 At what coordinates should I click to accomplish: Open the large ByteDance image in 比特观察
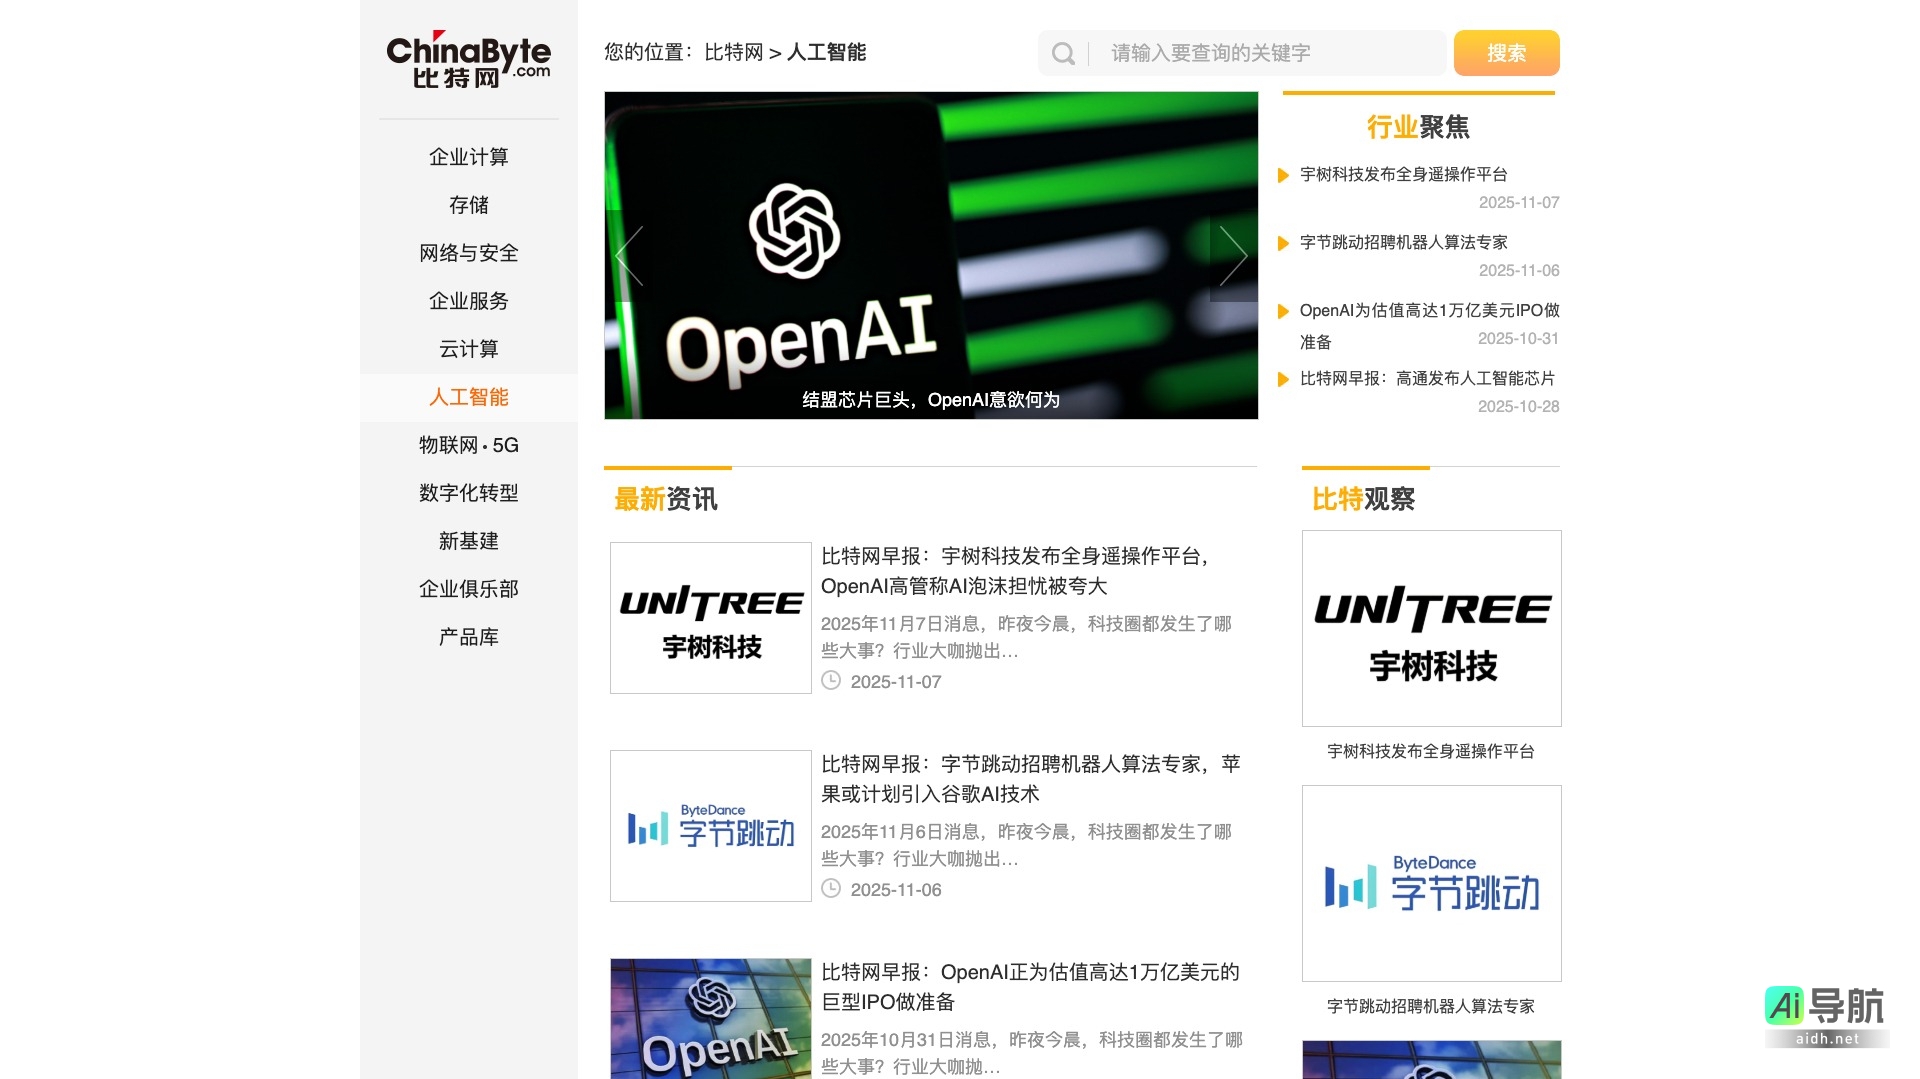(x=1431, y=883)
